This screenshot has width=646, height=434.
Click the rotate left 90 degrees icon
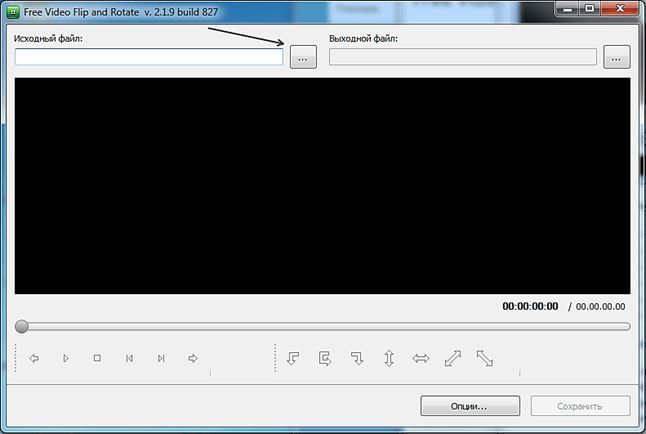[x=293, y=358]
